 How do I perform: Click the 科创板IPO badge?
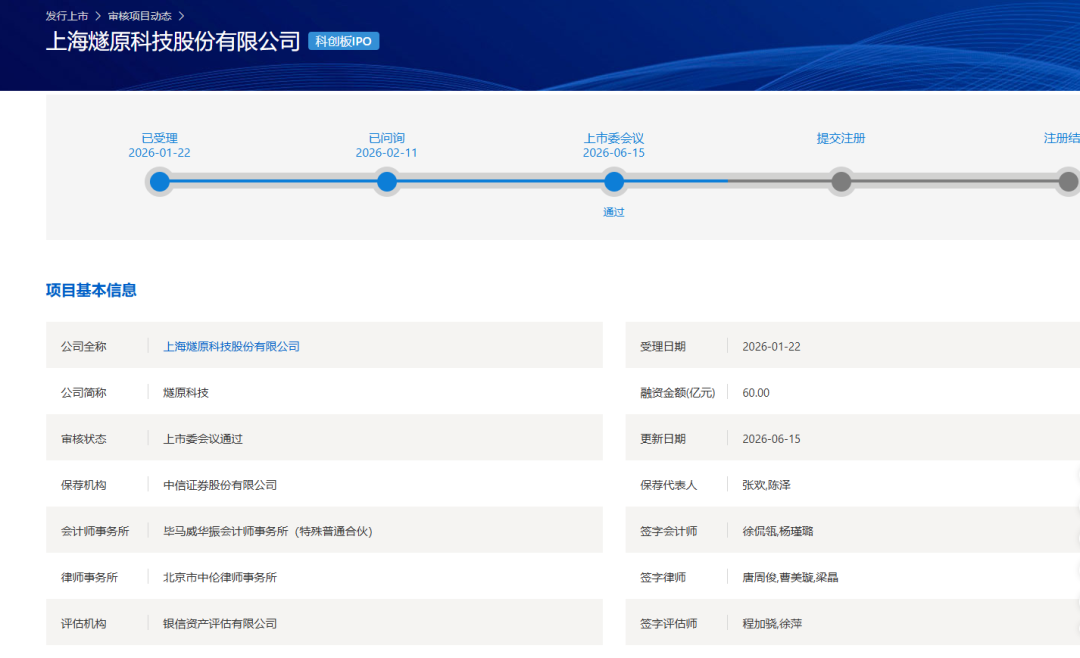[x=344, y=41]
